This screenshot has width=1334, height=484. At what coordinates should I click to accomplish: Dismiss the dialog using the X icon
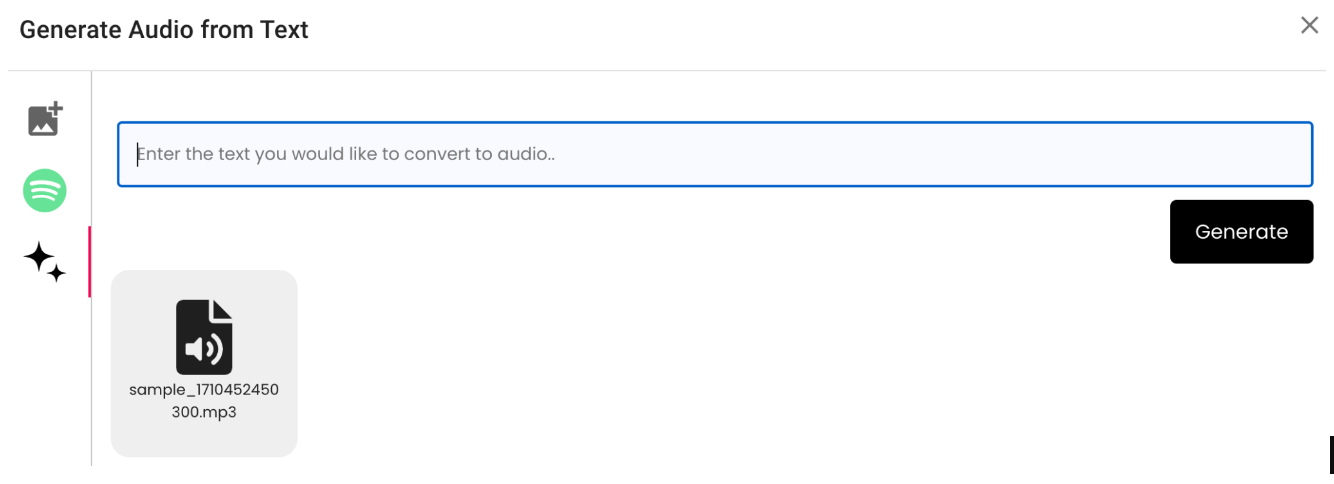tap(1309, 26)
